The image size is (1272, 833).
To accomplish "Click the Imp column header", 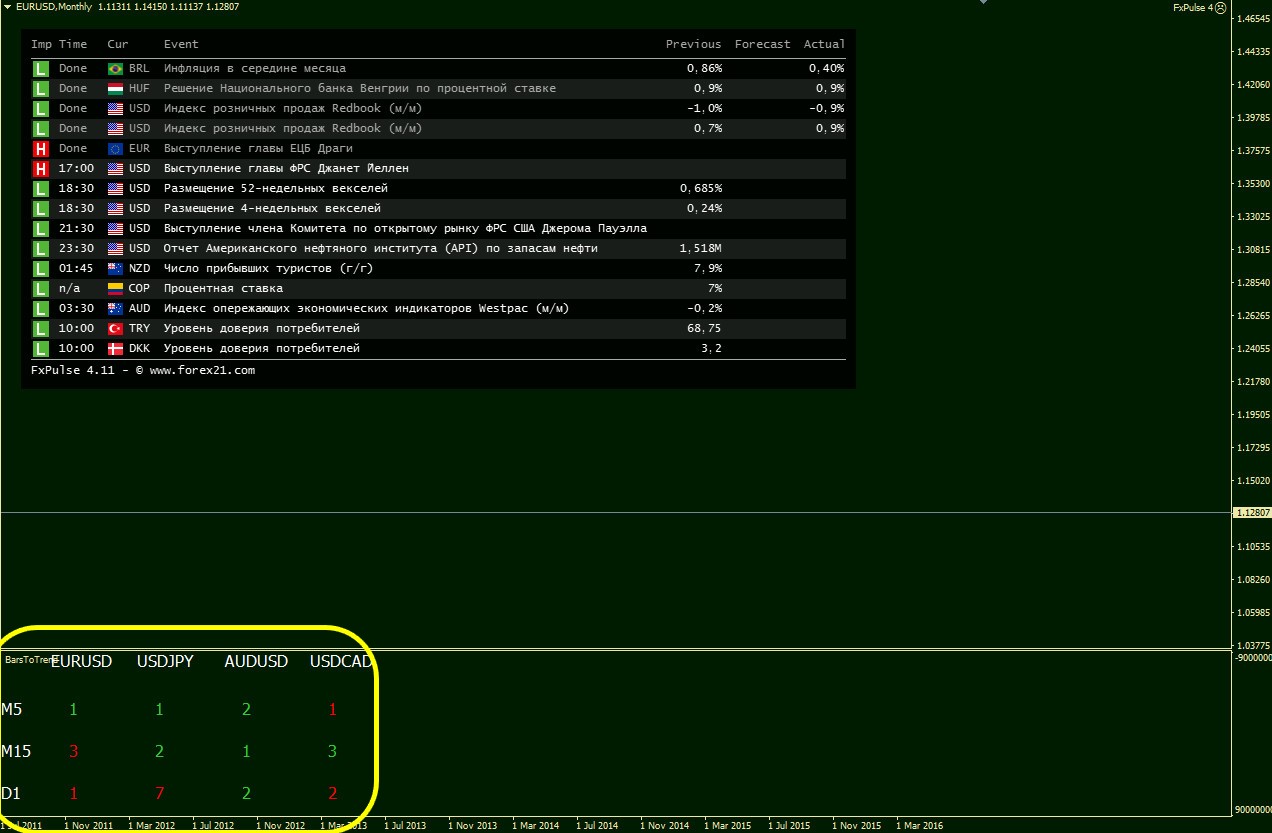I will pyautogui.click(x=41, y=44).
